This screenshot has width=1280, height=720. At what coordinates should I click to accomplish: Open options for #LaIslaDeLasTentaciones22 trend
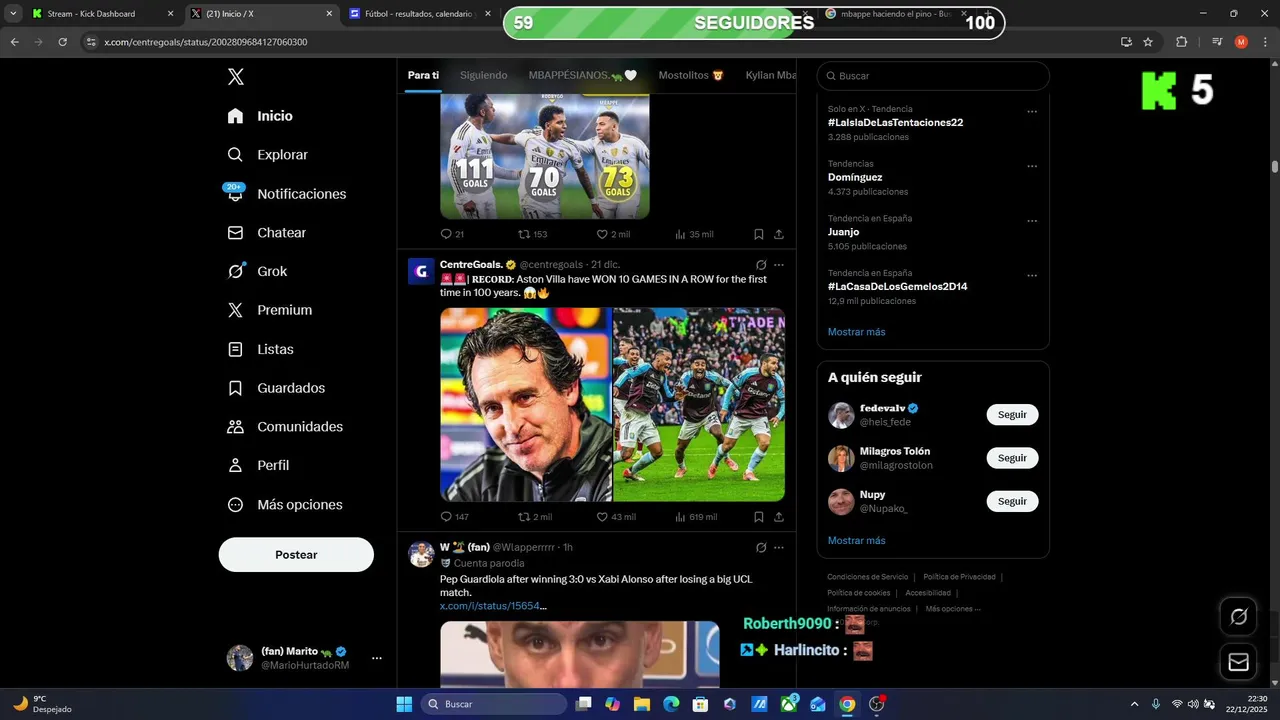point(1032,111)
